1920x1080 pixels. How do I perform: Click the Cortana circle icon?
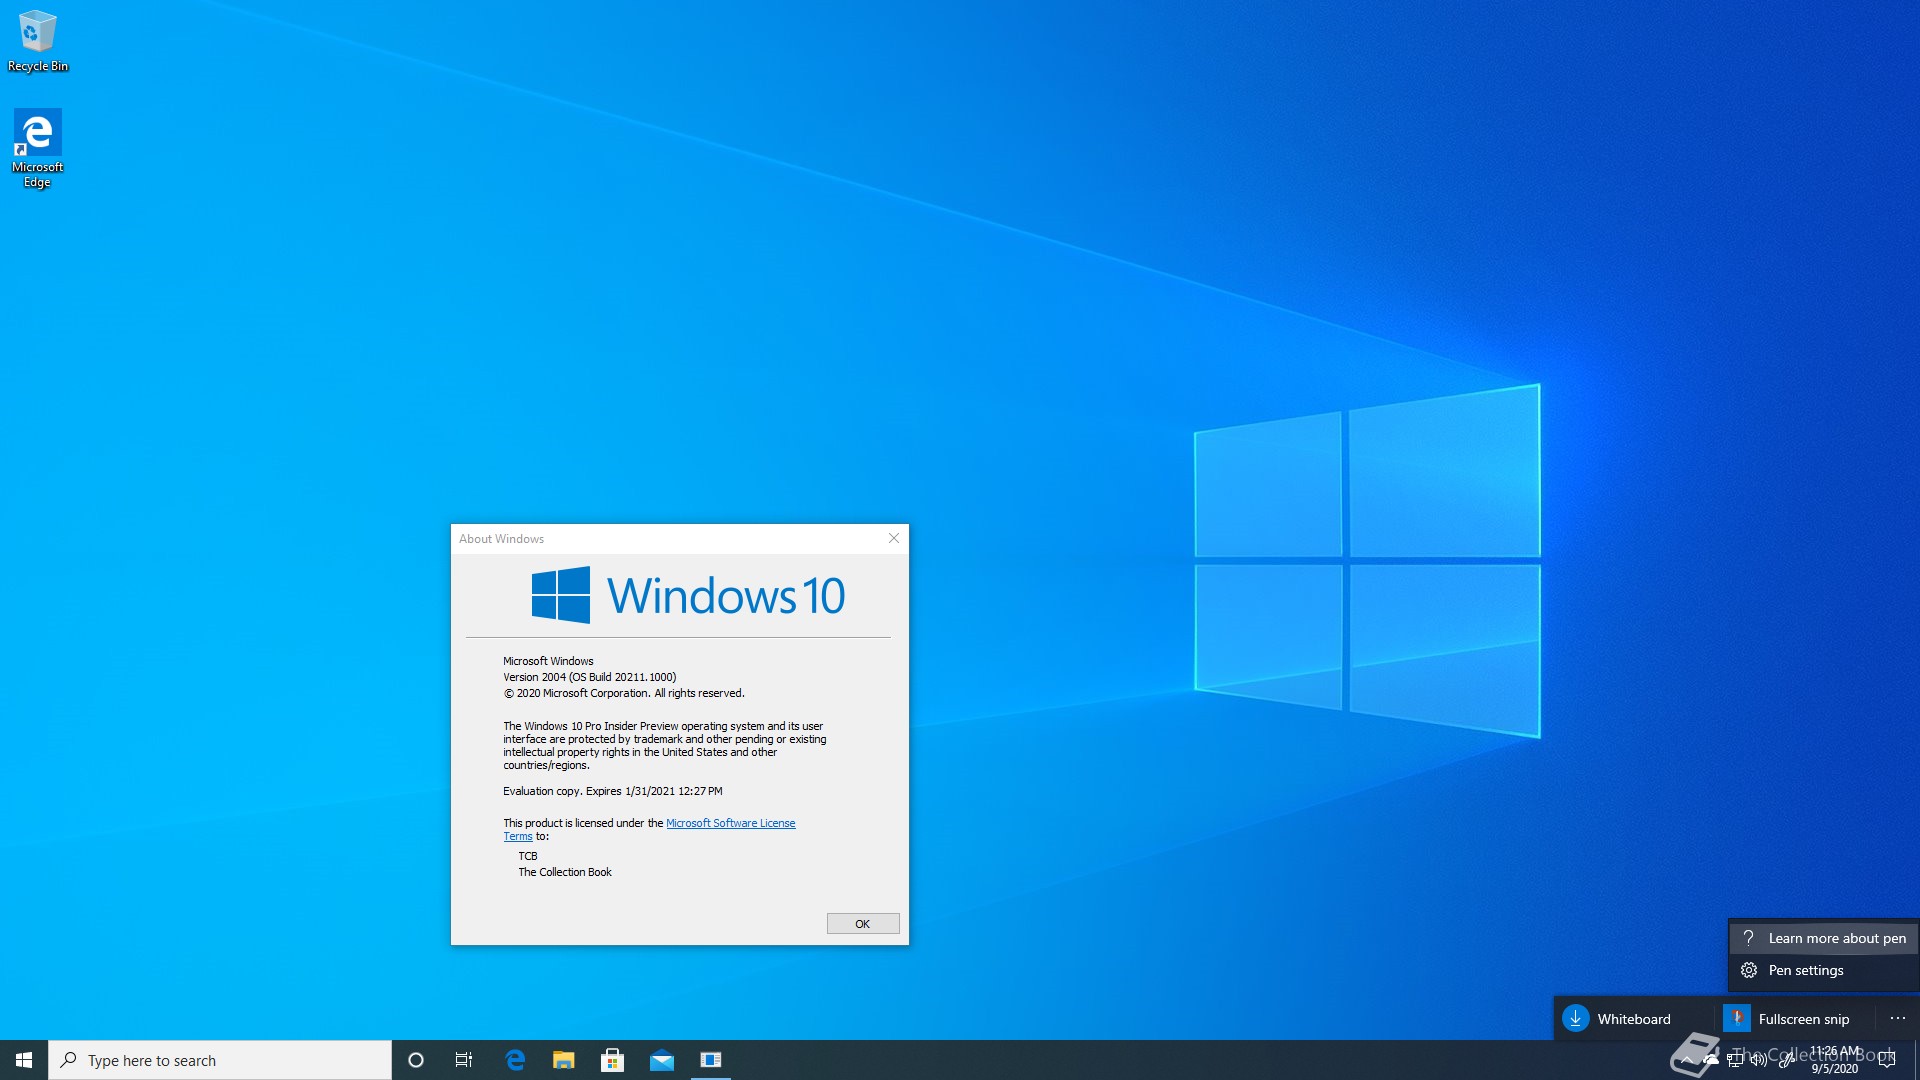point(416,1060)
